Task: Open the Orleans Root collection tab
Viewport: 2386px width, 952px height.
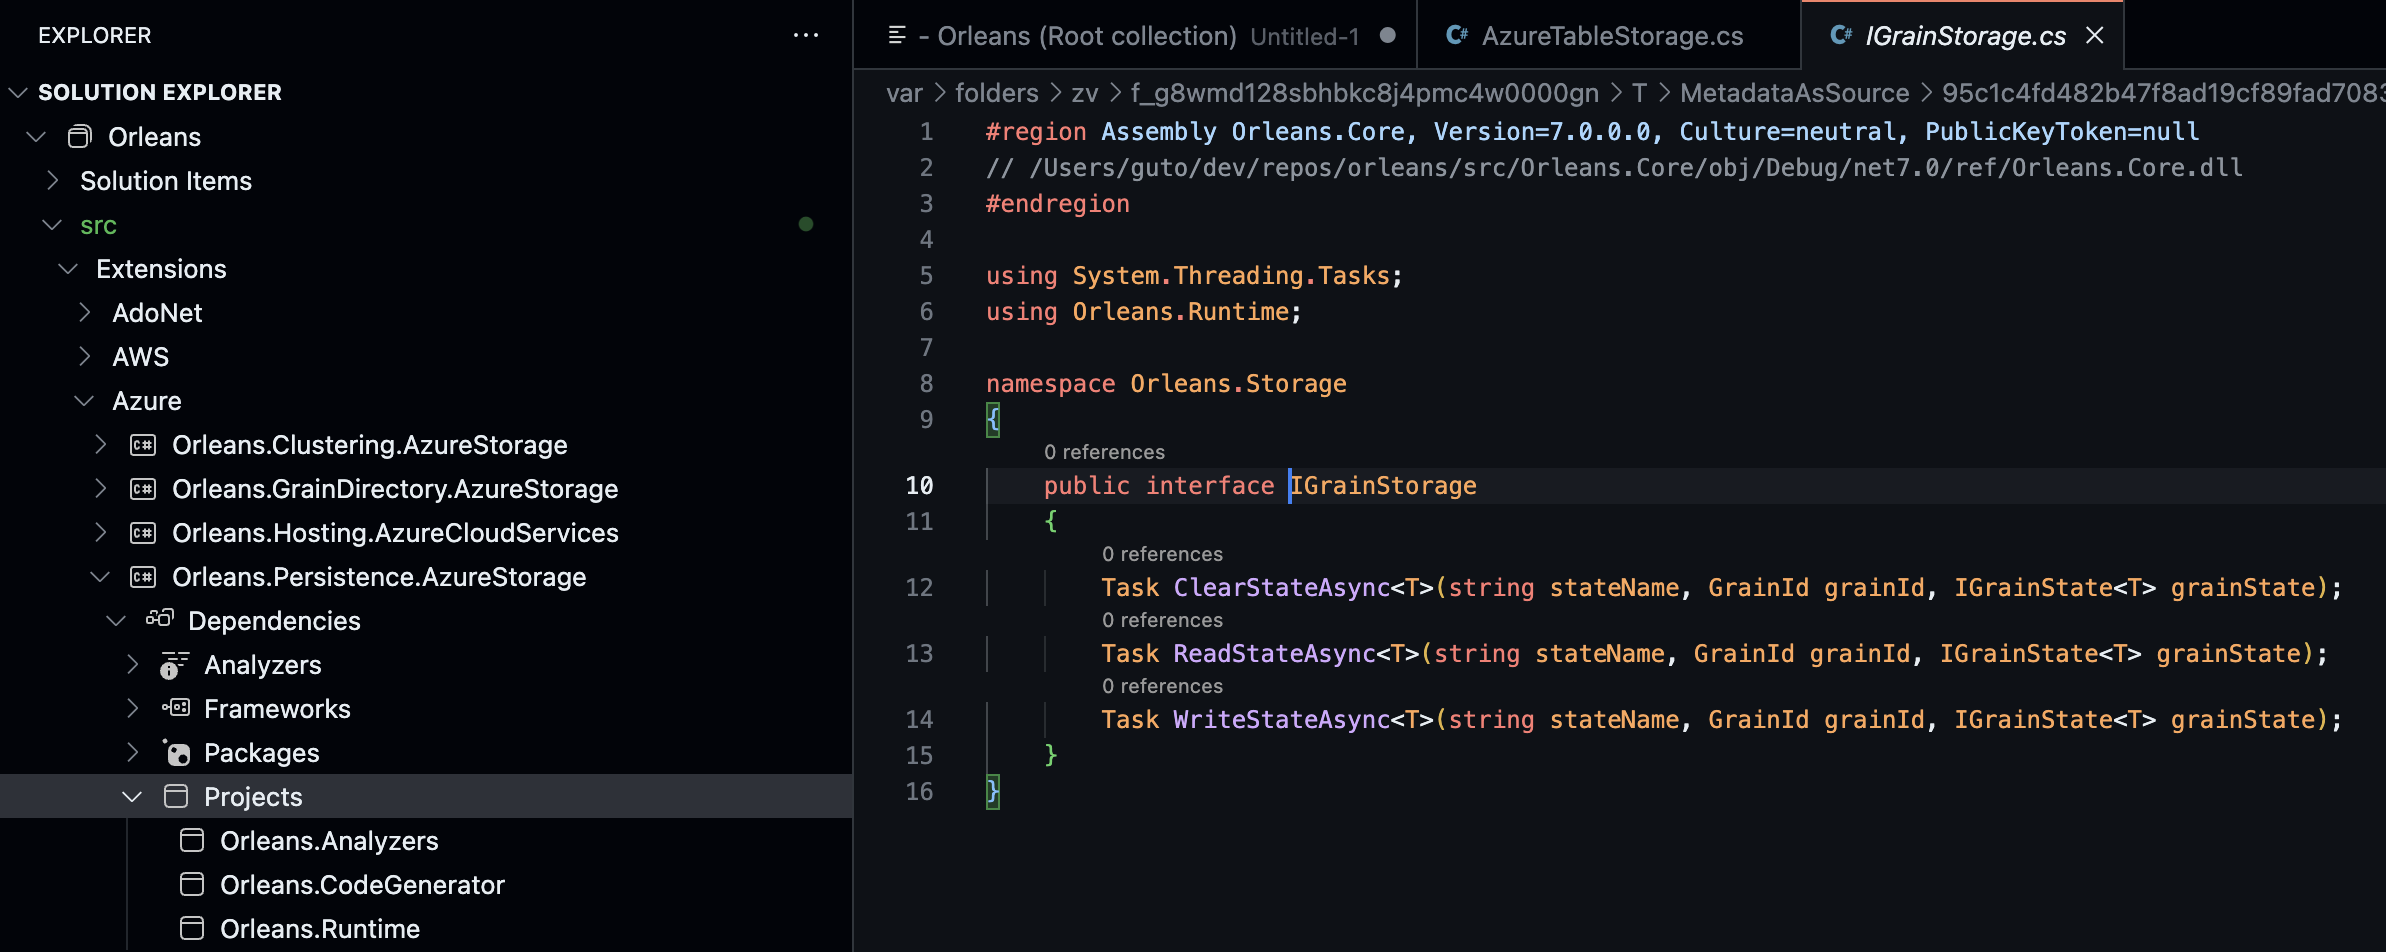Action: click(x=1085, y=35)
